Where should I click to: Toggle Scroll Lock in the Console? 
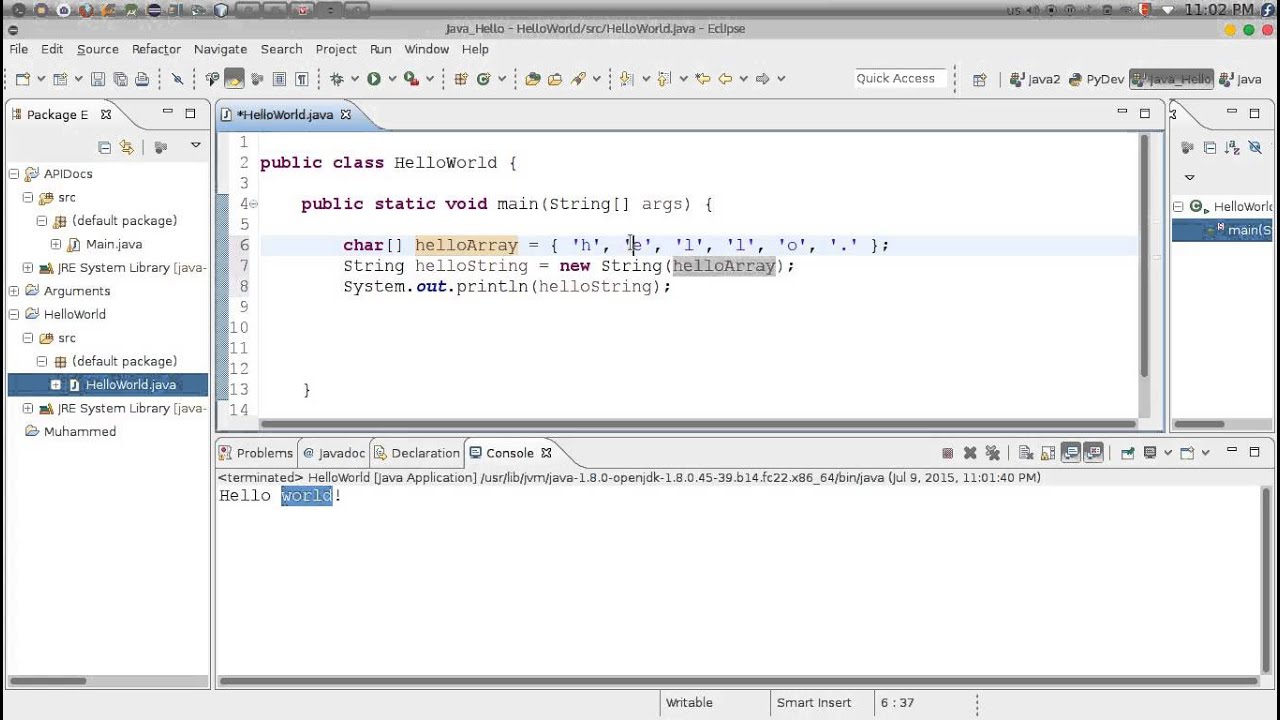click(x=1047, y=453)
